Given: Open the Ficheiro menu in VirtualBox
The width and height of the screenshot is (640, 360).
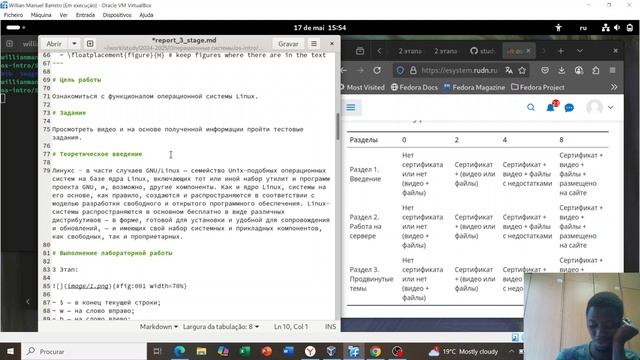Looking at the screenshot, I should (13, 15).
